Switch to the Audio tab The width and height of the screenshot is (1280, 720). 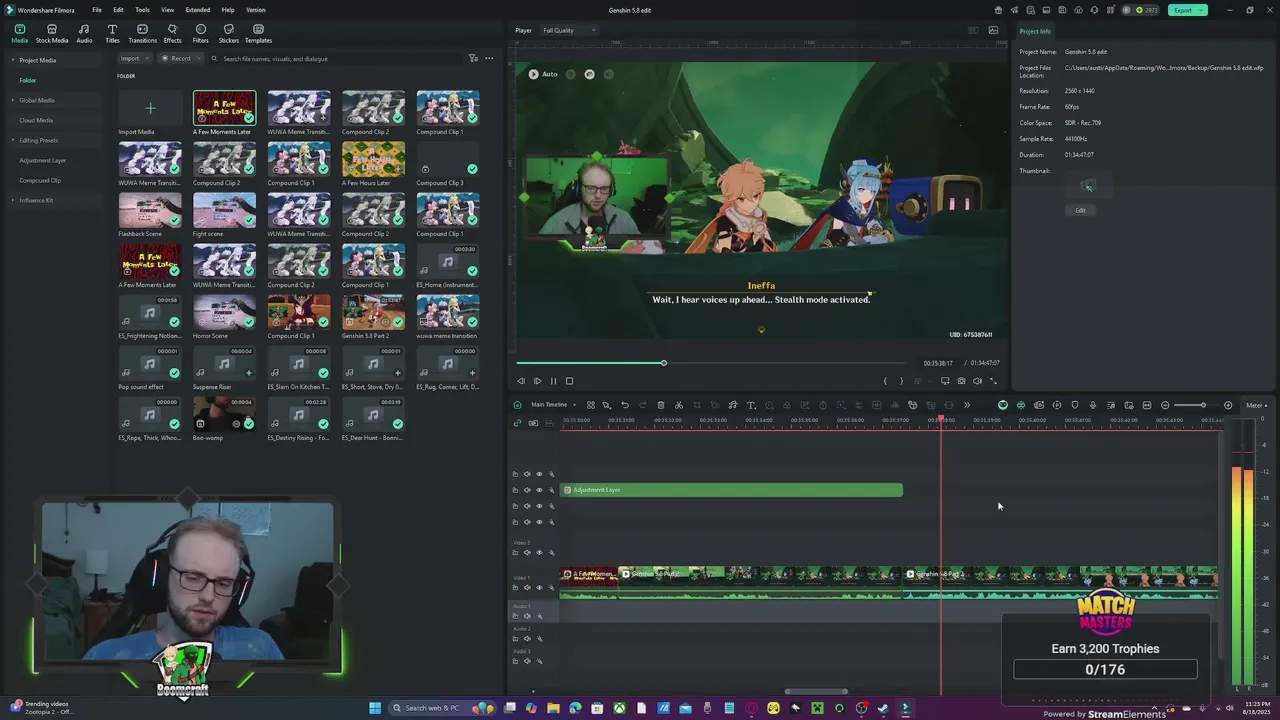click(x=84, y=34)
